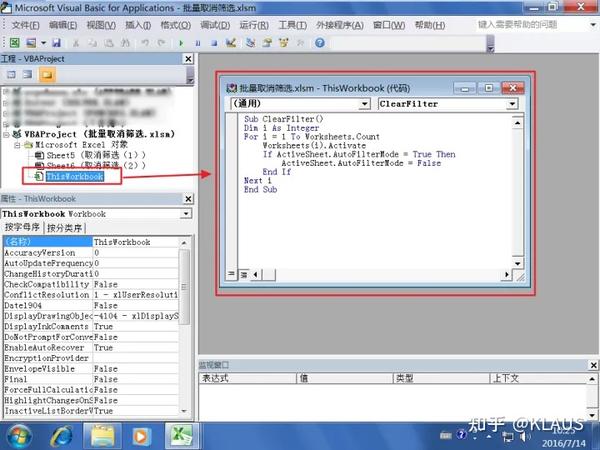Click the Find binoculars toolbar icon
This screenshot has width=600, height=450.
point(126,42)
